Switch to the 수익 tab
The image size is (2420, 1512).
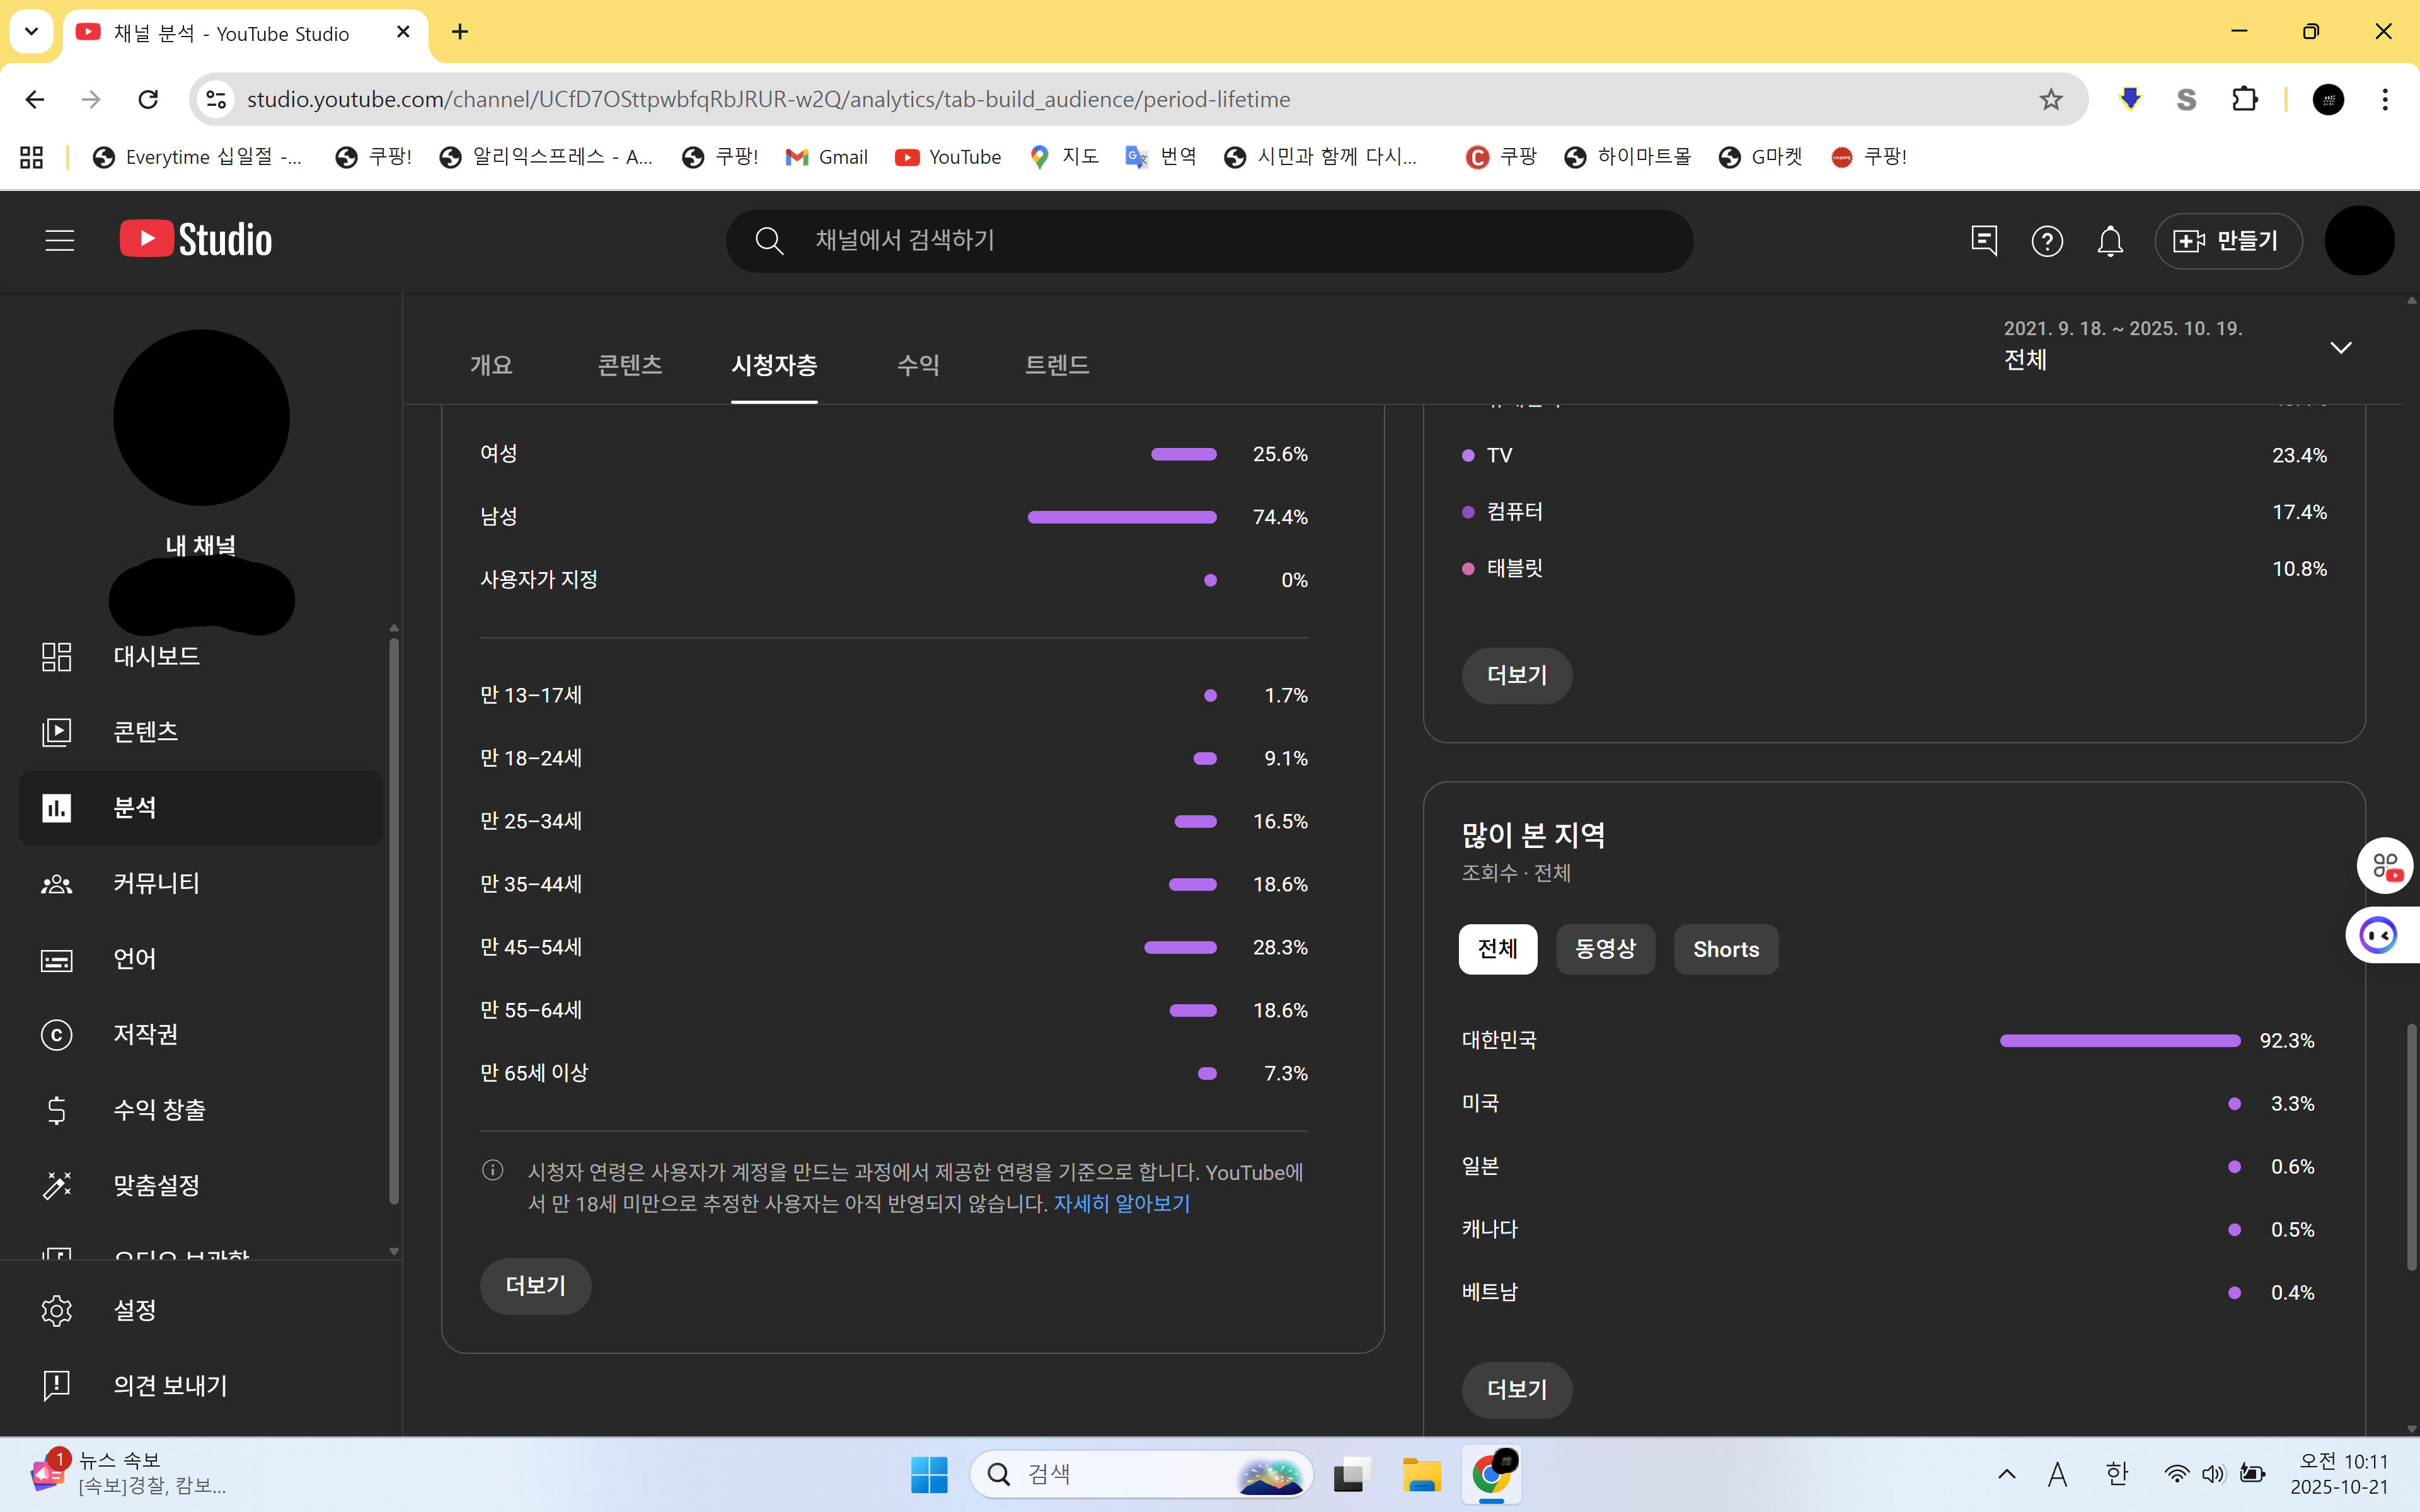click(918, 365)
